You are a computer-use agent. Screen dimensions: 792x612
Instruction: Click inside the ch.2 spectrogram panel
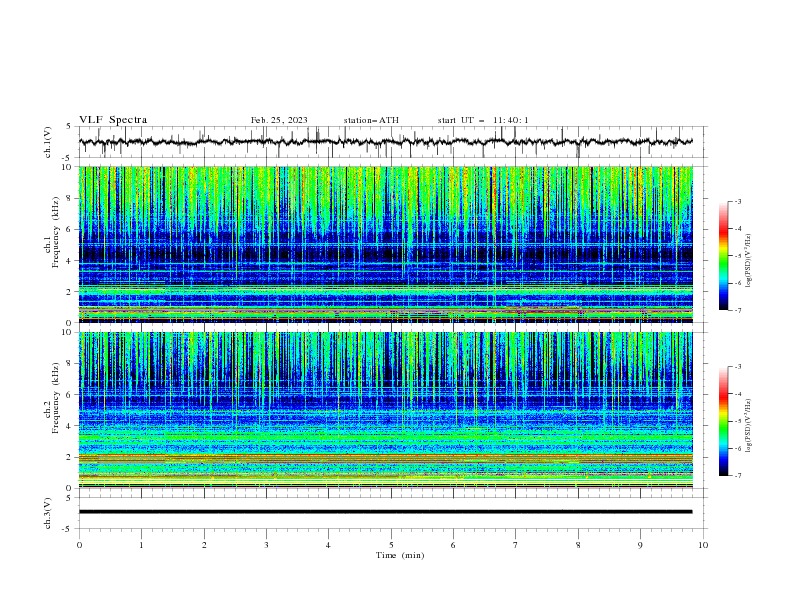pyautogui.click(x=385, y=410)
